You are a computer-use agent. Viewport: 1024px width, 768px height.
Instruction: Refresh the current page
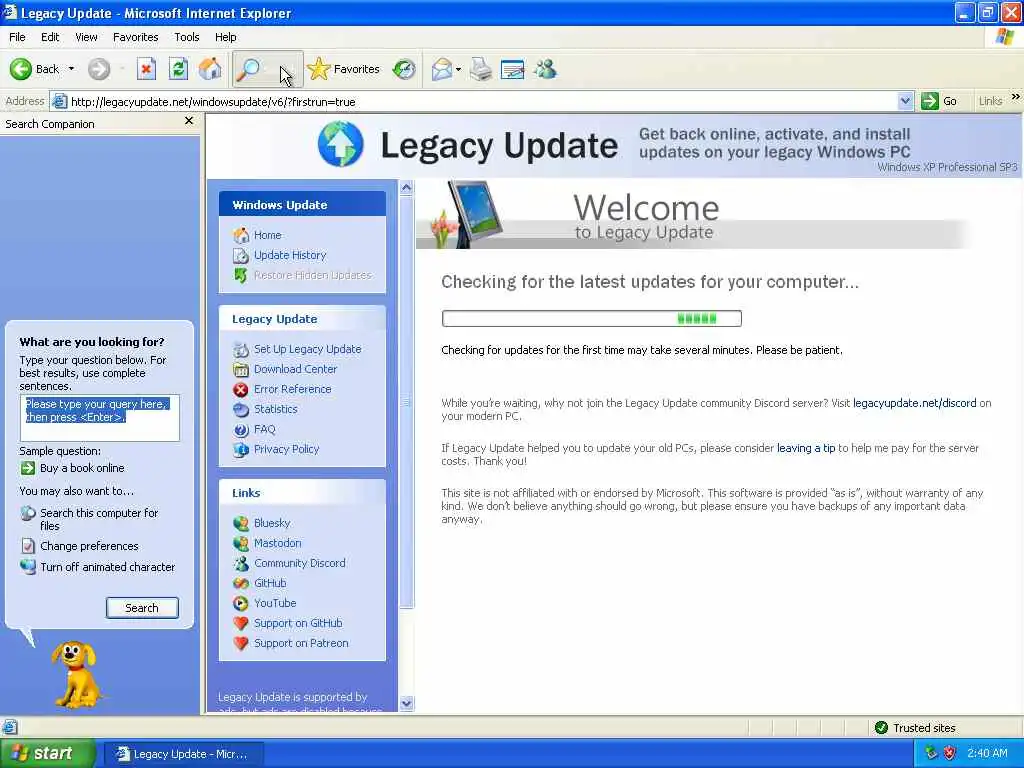pyautogui.click(x=178, y=69)
